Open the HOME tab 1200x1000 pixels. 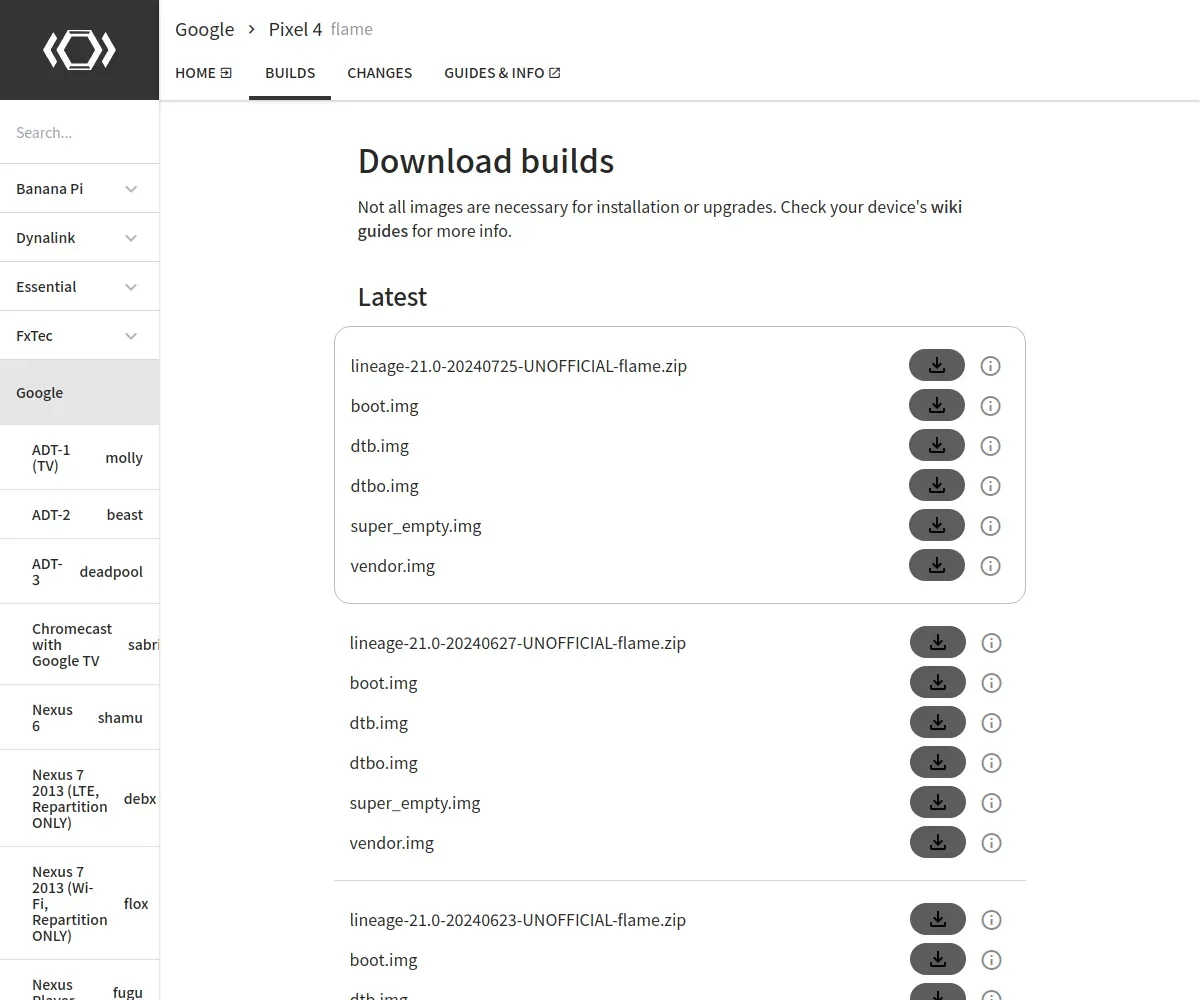(204, 73)
